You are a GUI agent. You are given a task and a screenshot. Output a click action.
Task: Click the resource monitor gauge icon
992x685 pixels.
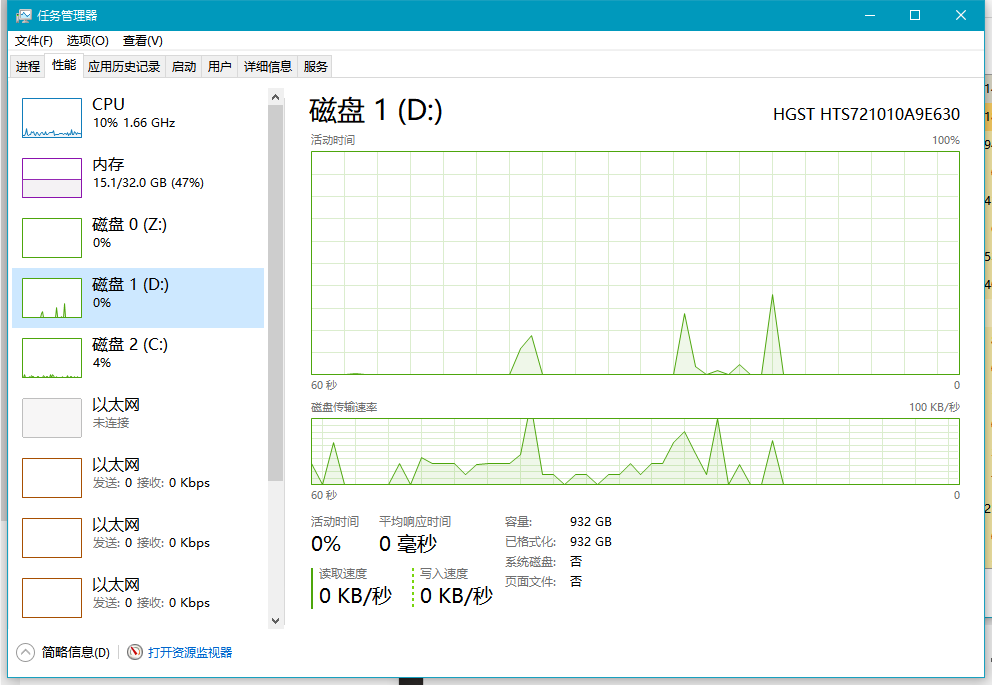(x=135, y=652)
